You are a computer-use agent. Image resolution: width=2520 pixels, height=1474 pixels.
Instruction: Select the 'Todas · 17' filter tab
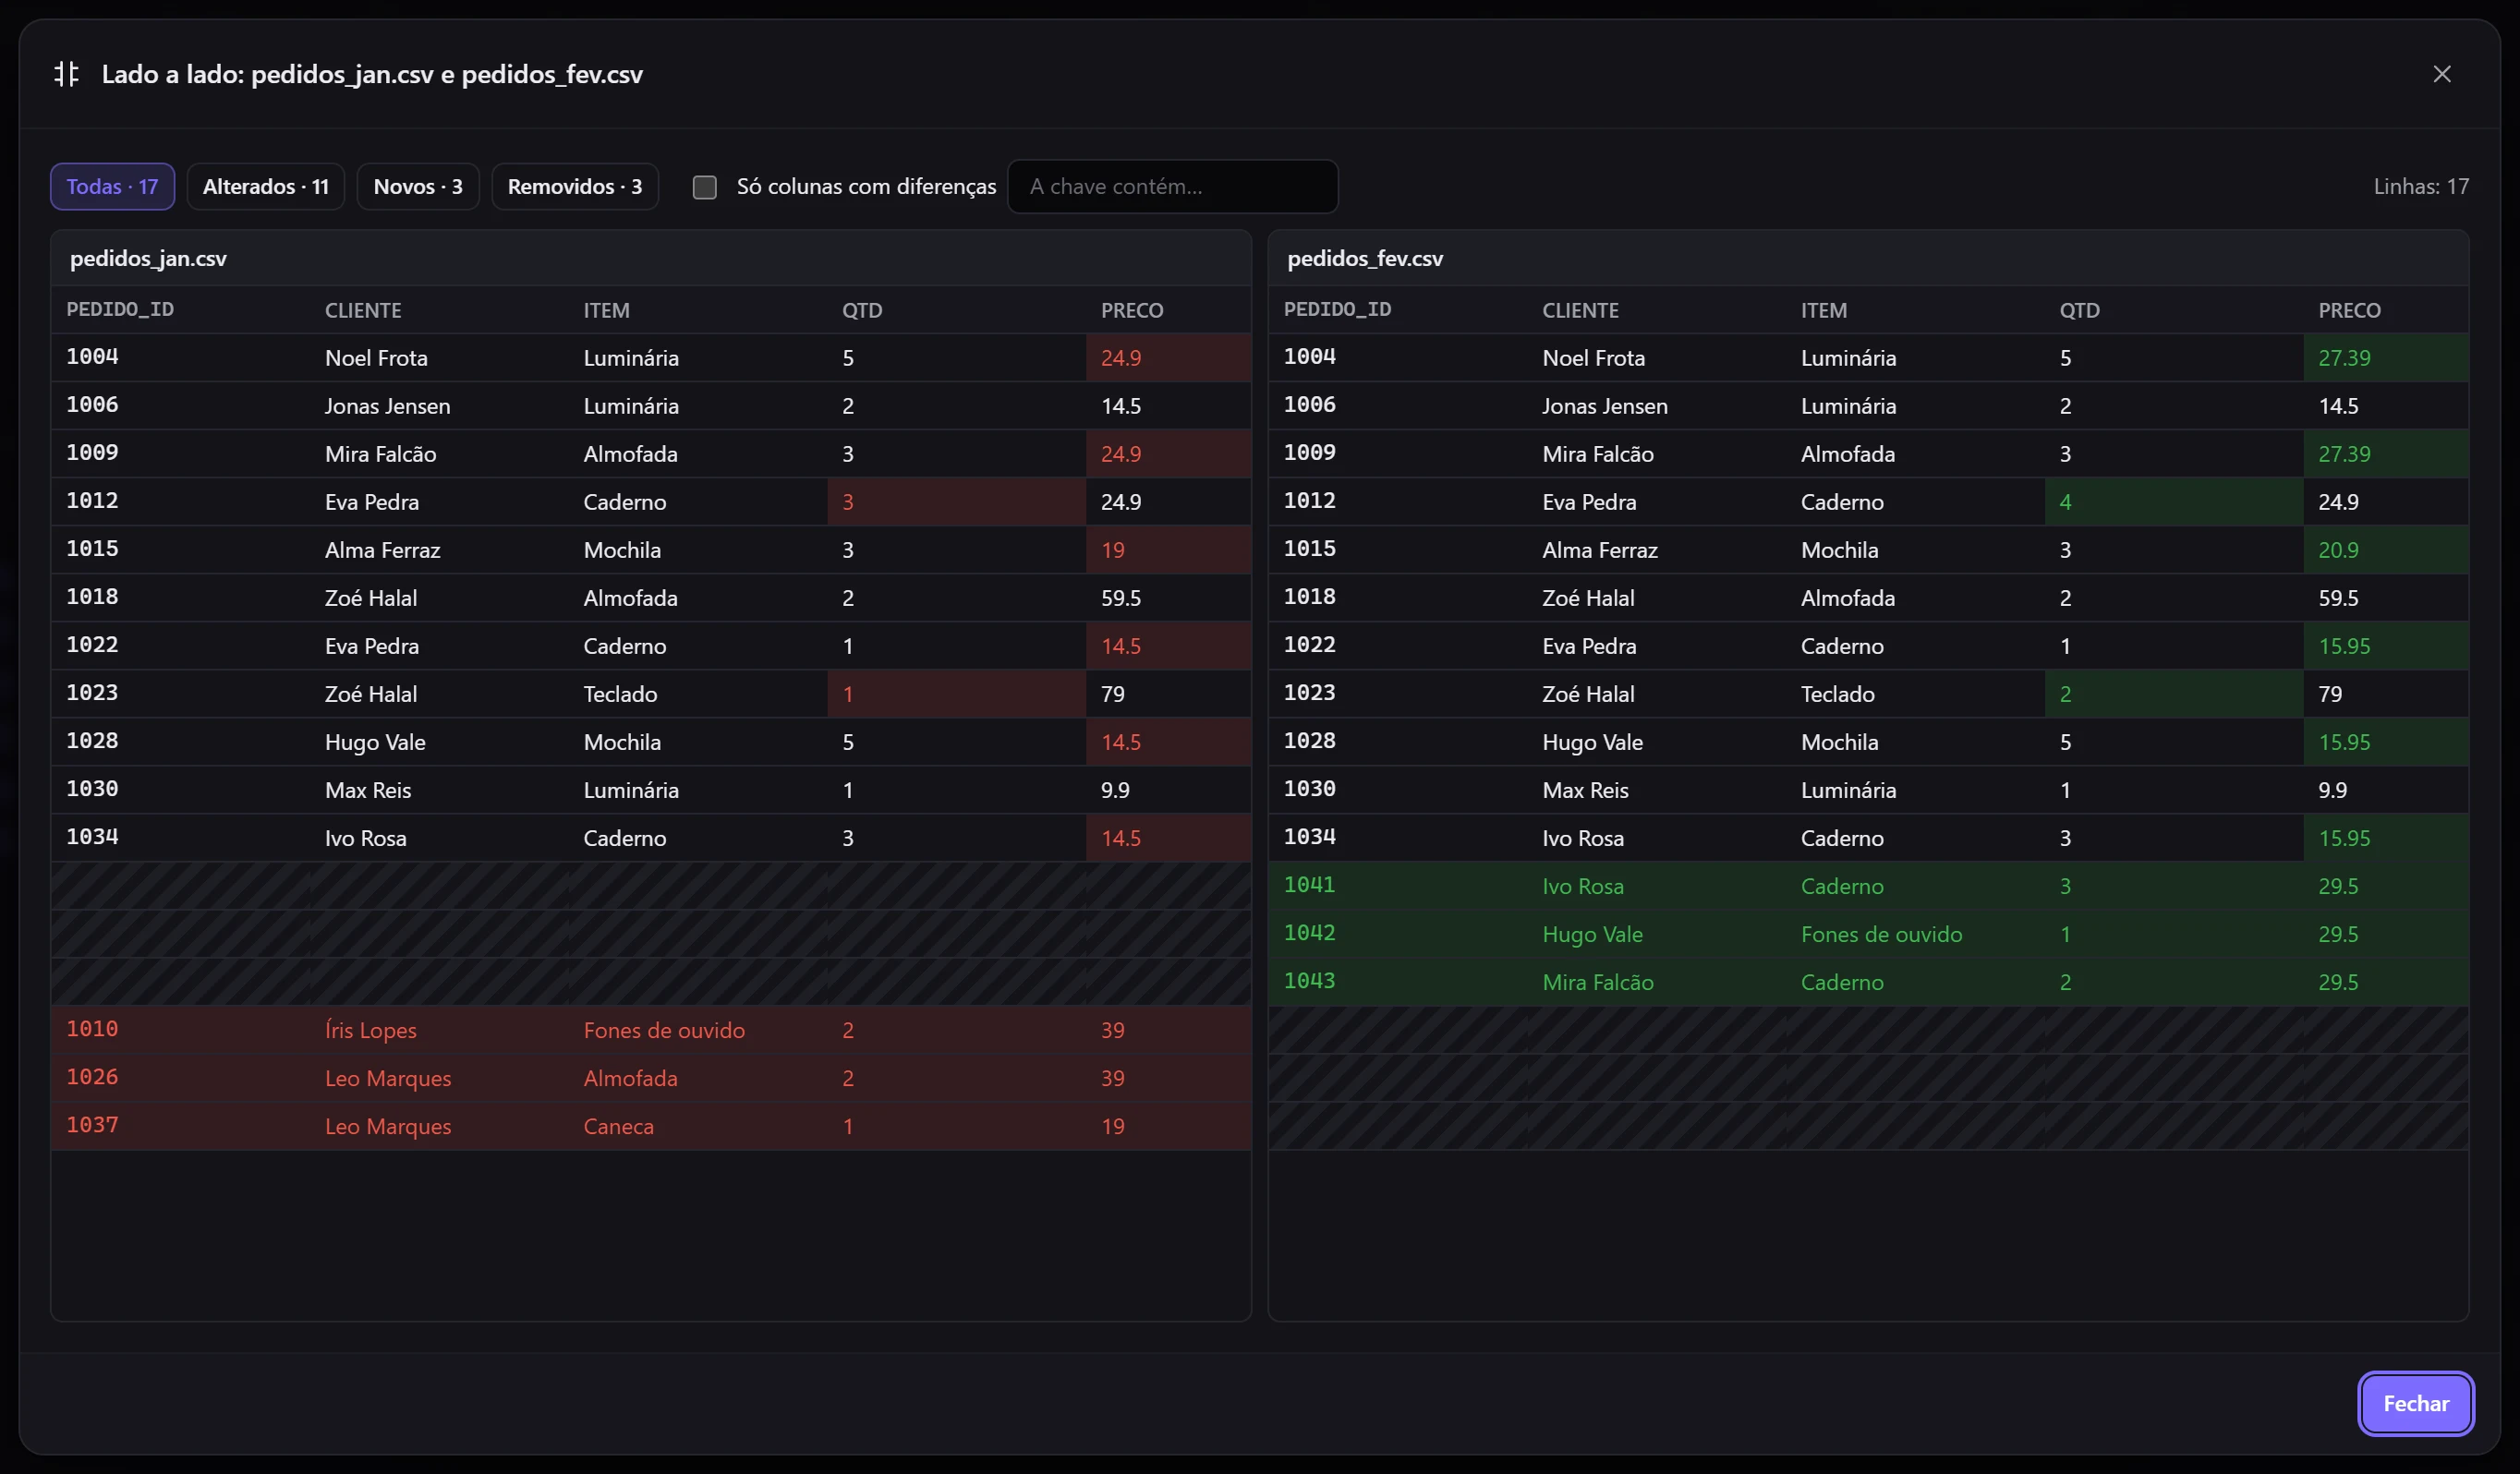pyautogui.click(x=112, y=187)
